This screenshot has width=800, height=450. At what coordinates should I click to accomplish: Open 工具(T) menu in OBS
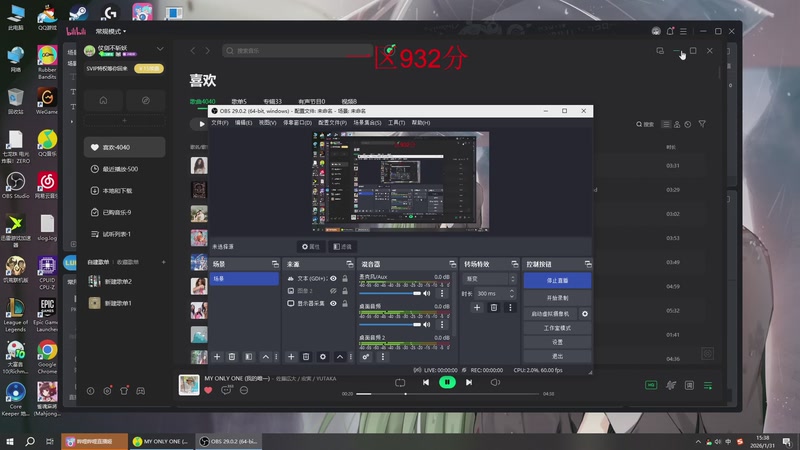coord(396,123)
